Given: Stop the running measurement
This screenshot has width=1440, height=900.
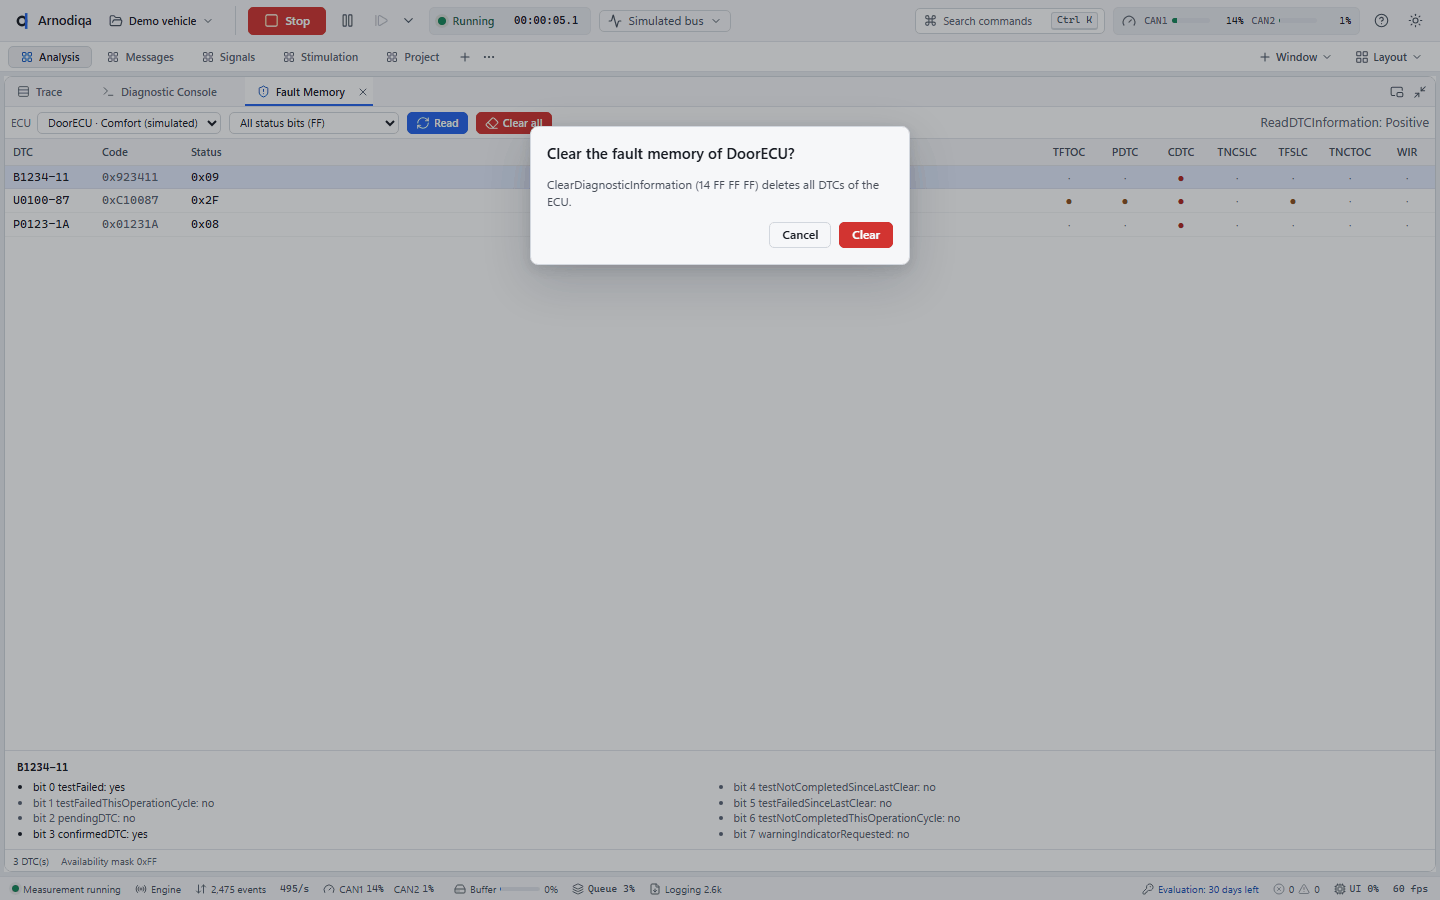Looking at the screenshot, I should pyautogui.click(x=287, y=21).
